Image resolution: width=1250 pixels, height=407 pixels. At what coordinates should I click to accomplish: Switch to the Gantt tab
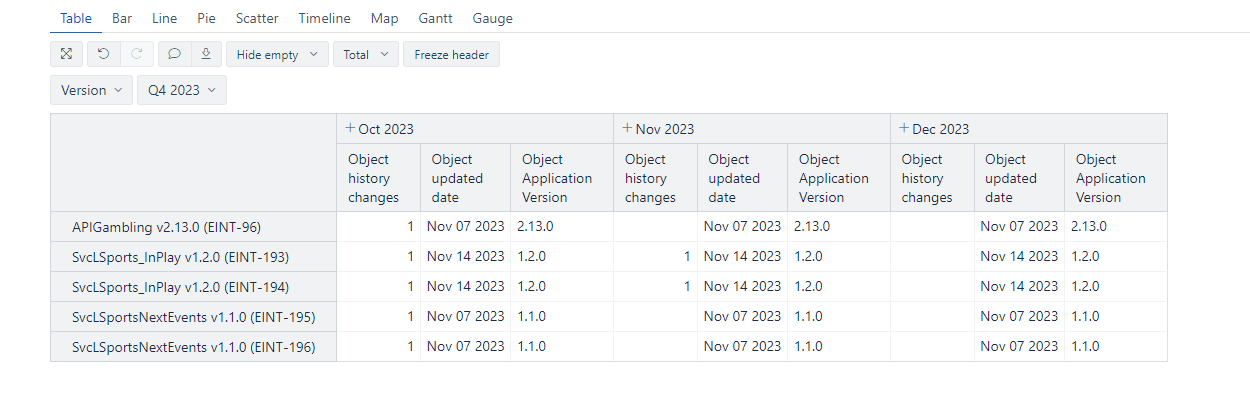[x=436, y=18]
